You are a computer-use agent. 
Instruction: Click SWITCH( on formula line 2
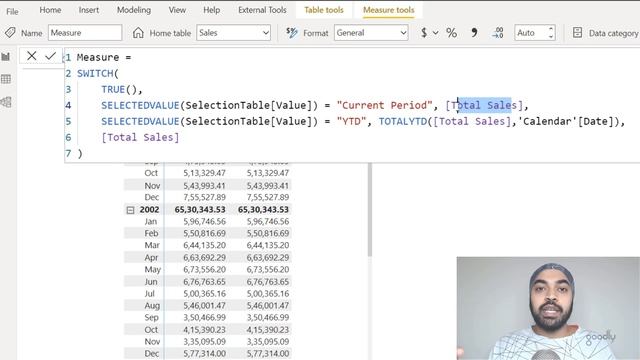coord(98,73)
